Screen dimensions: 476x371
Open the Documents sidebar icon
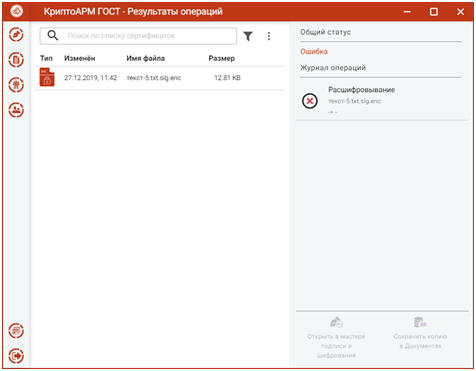pyautogui.click(x=16, y=60)
